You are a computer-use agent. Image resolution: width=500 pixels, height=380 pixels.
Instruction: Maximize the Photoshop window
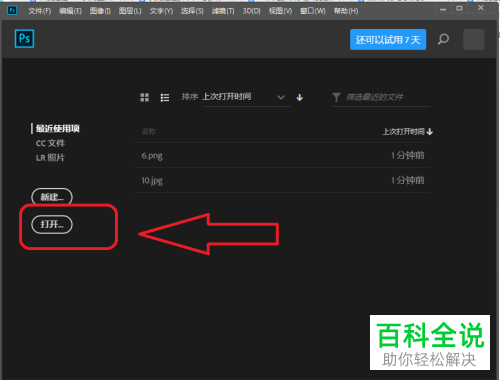[x=459, y=9]
